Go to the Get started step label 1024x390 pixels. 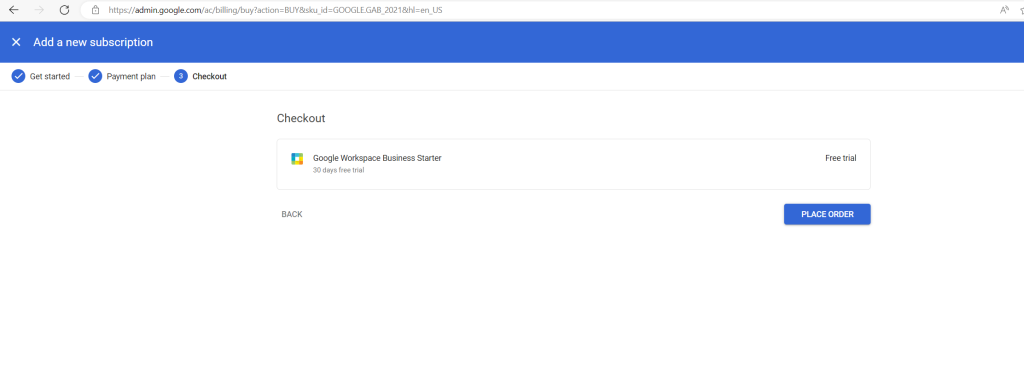50,76
